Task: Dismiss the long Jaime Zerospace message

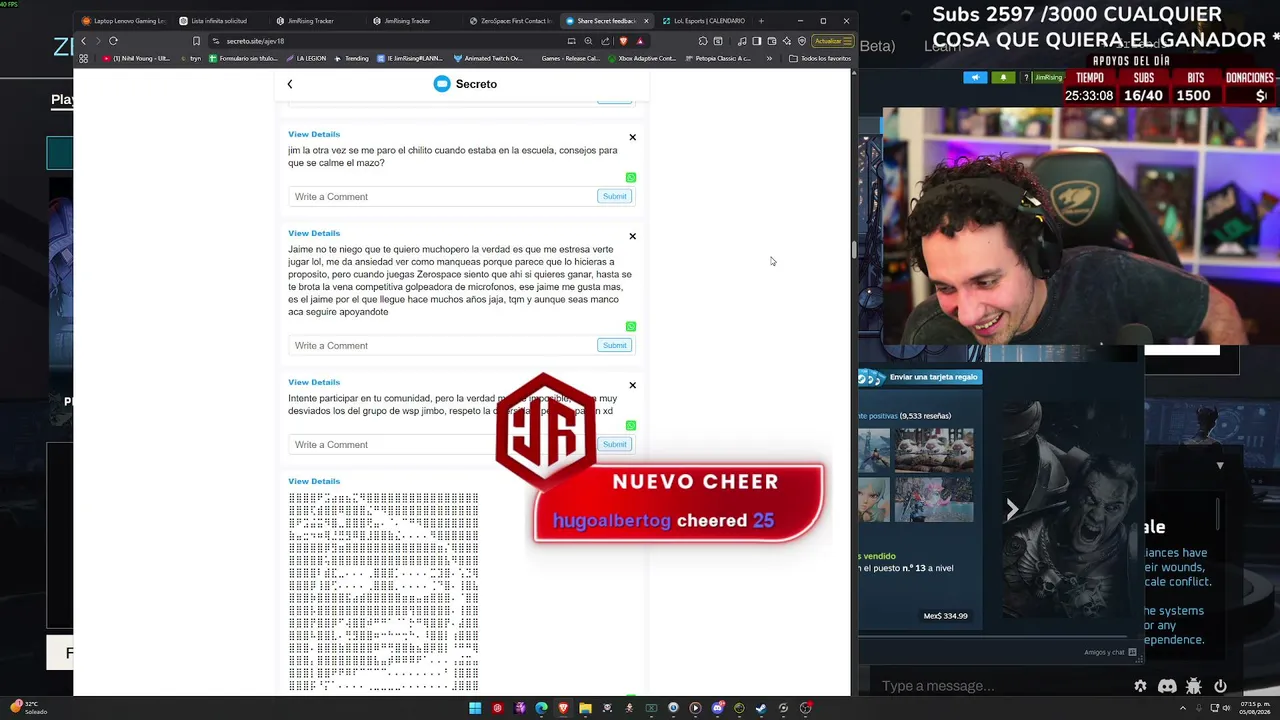Action: pyautogui.click(x=632, y=236)
